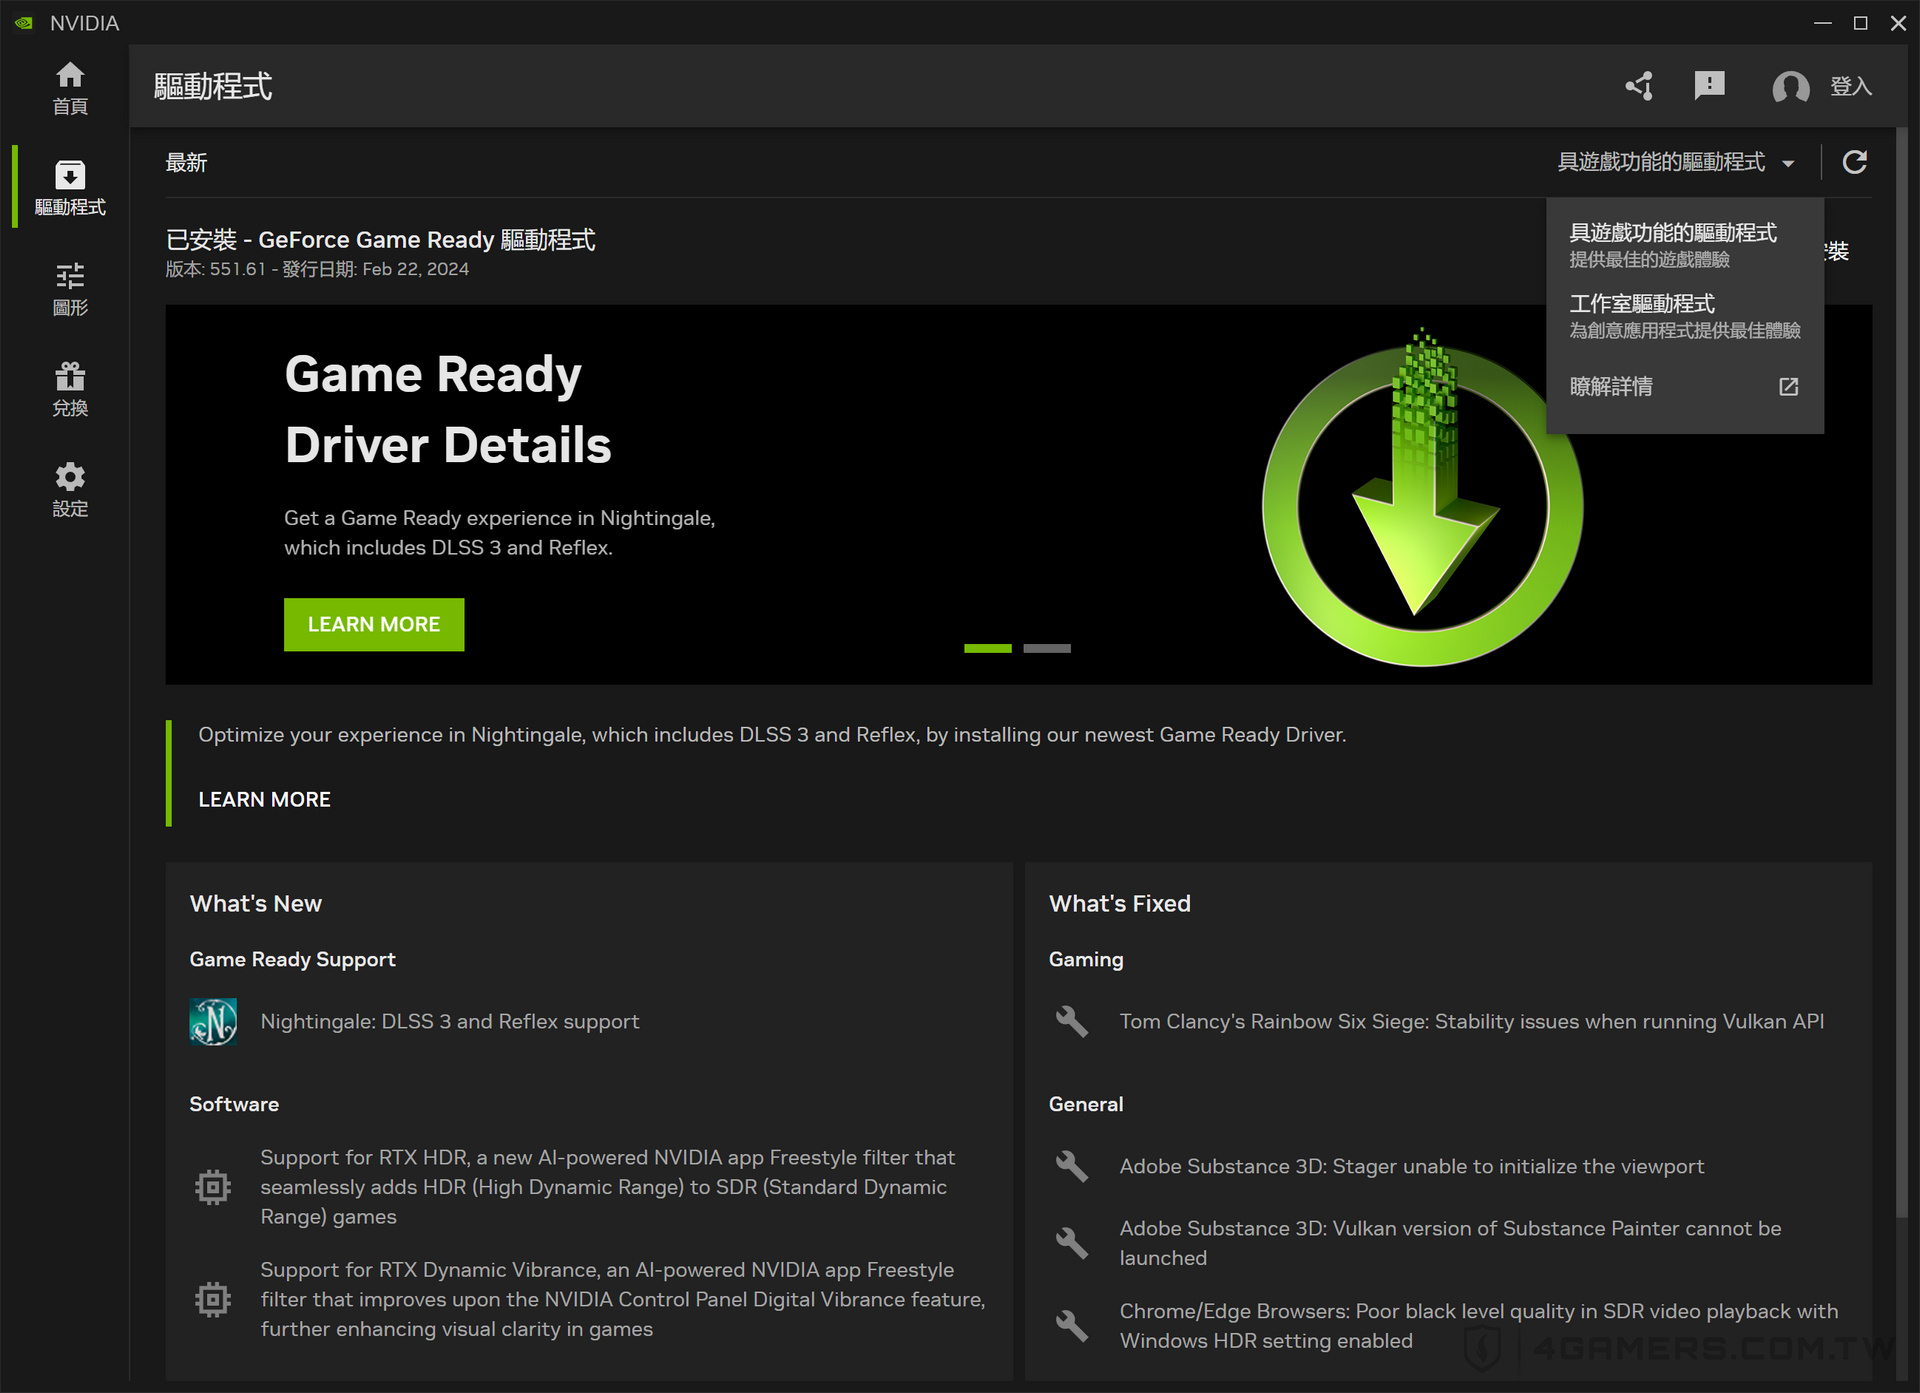Expand the 具遊戲功能的驅動程式 dropdown
This screenshot has height=1393, width=1920.
pos(1676,162)
